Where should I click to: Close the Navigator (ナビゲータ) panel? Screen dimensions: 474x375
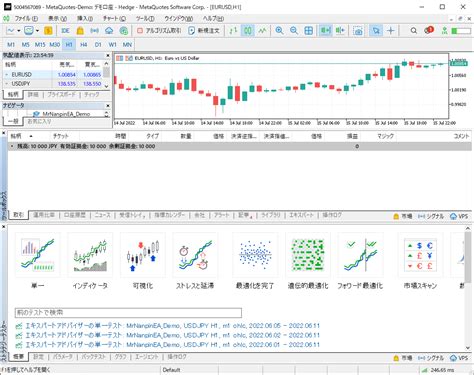point(108,106)
